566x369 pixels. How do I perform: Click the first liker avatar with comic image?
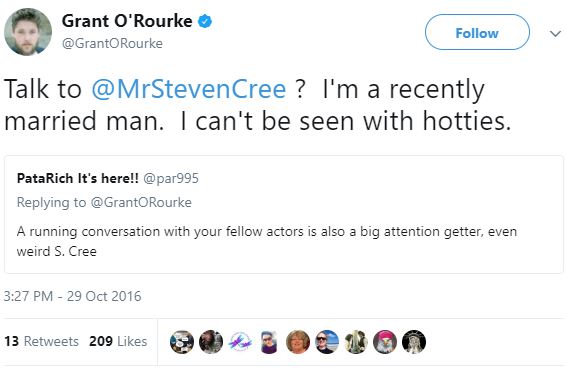tap(182, 342)
